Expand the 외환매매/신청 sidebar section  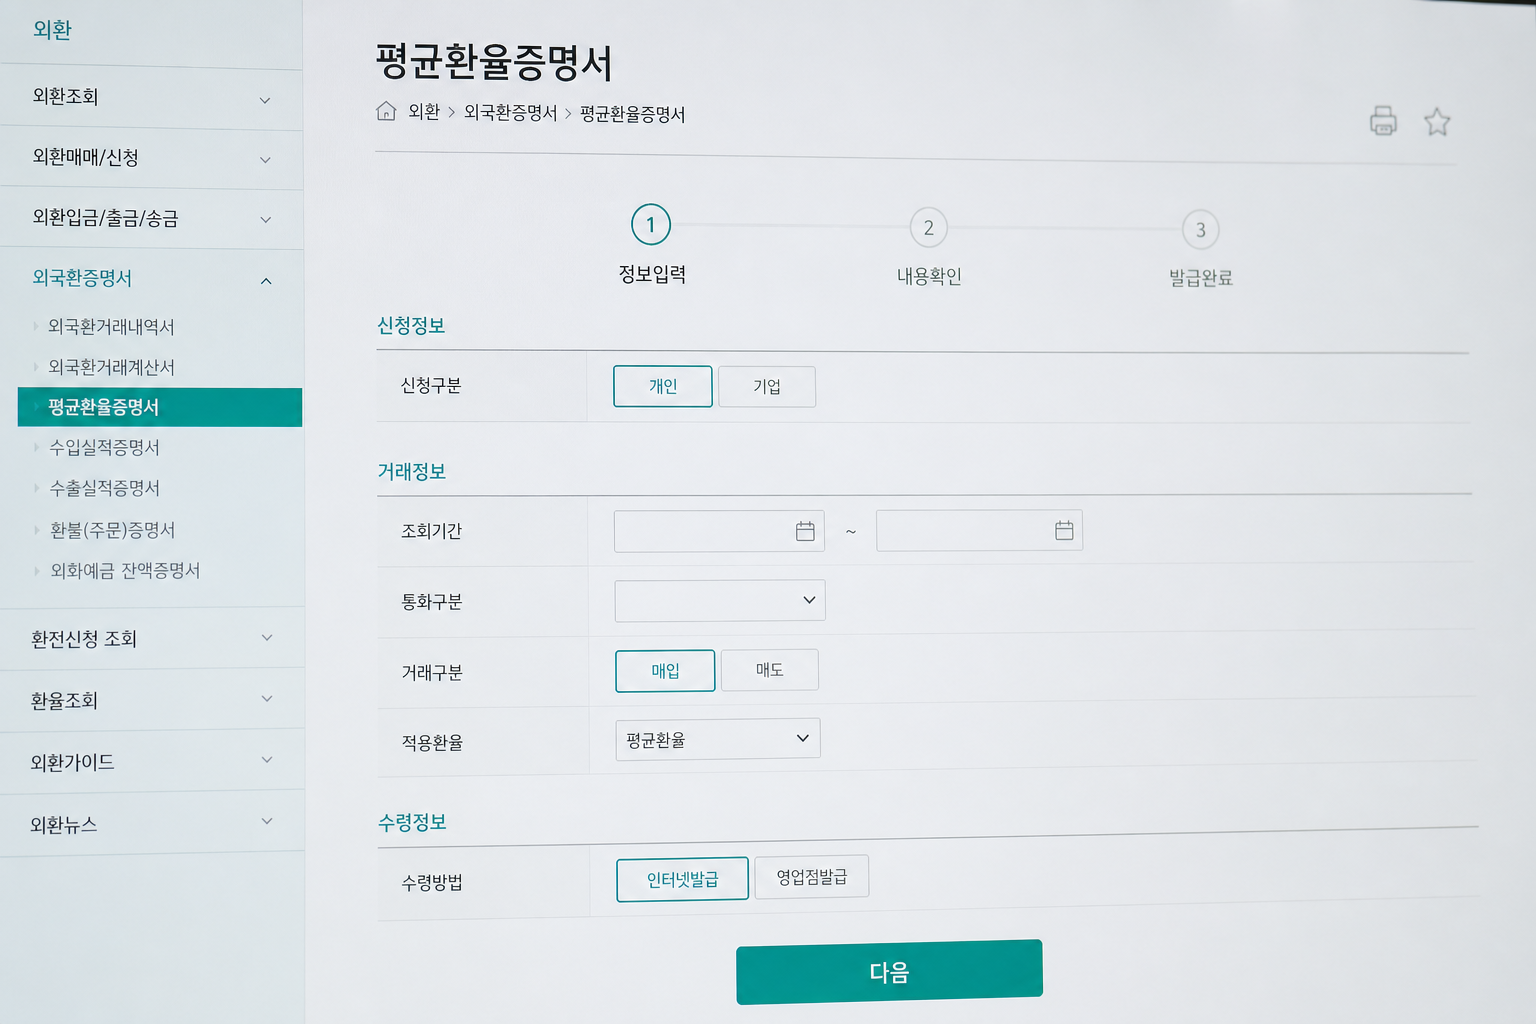tap(151, 158)
